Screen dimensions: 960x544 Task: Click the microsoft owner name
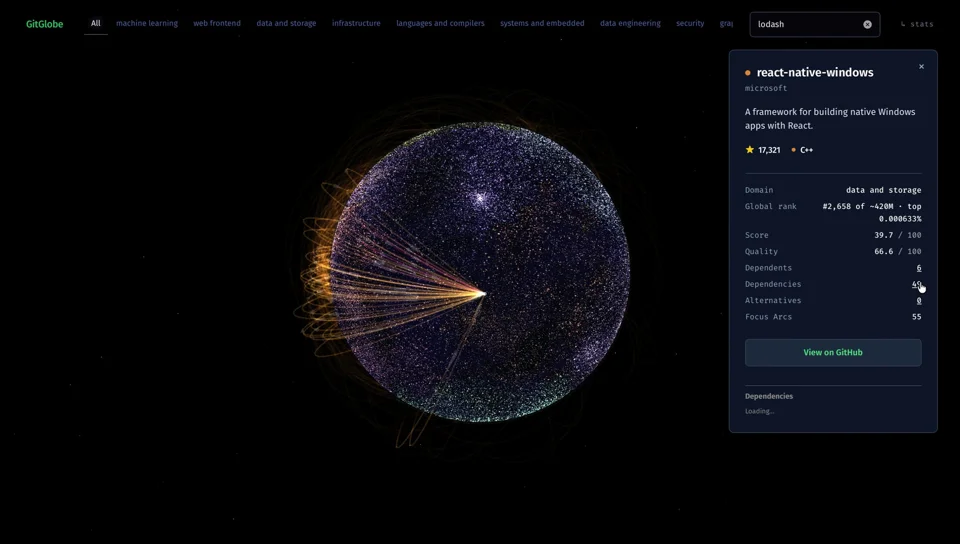pos(766,88)
